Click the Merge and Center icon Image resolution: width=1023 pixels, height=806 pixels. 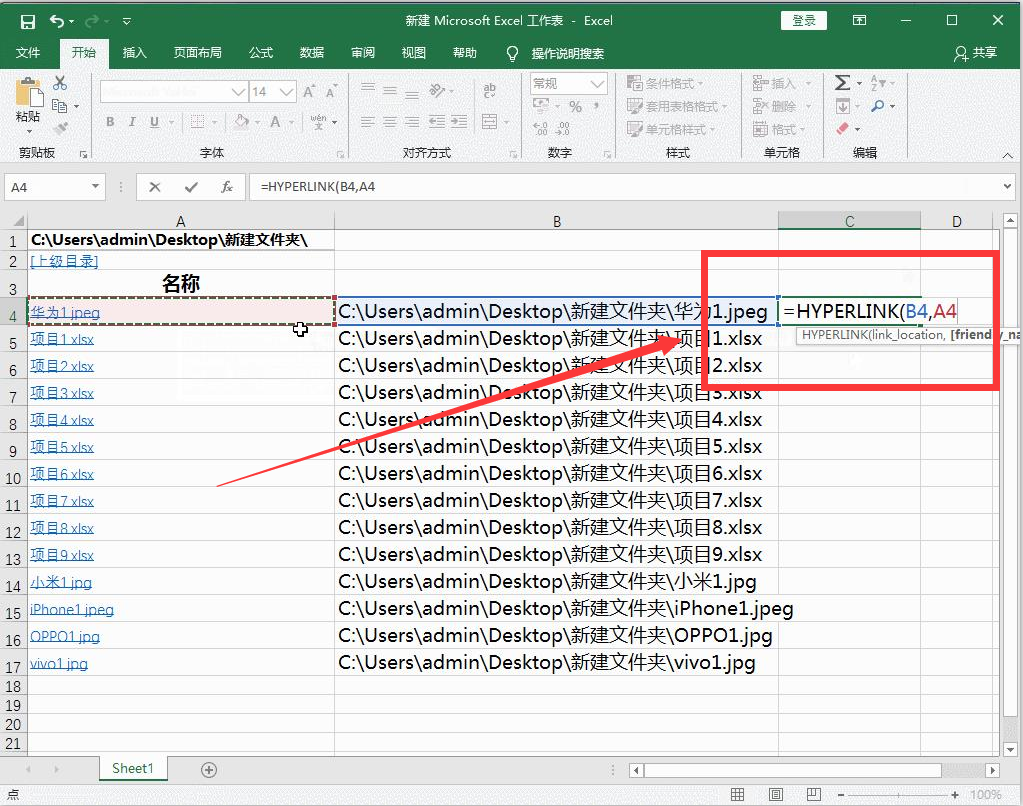[x=489, y=121]
